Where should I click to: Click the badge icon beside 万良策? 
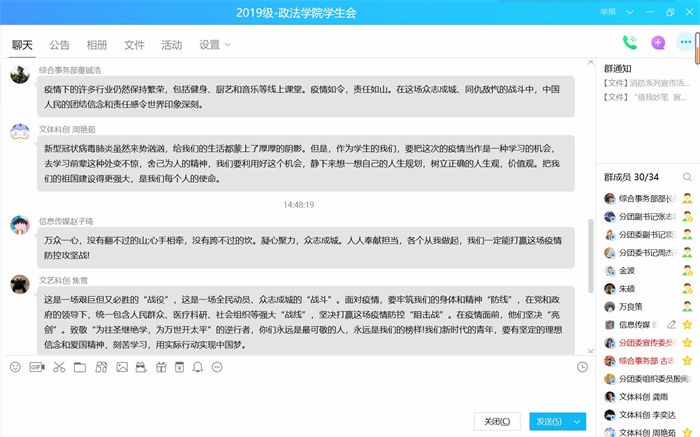[687, 307]
